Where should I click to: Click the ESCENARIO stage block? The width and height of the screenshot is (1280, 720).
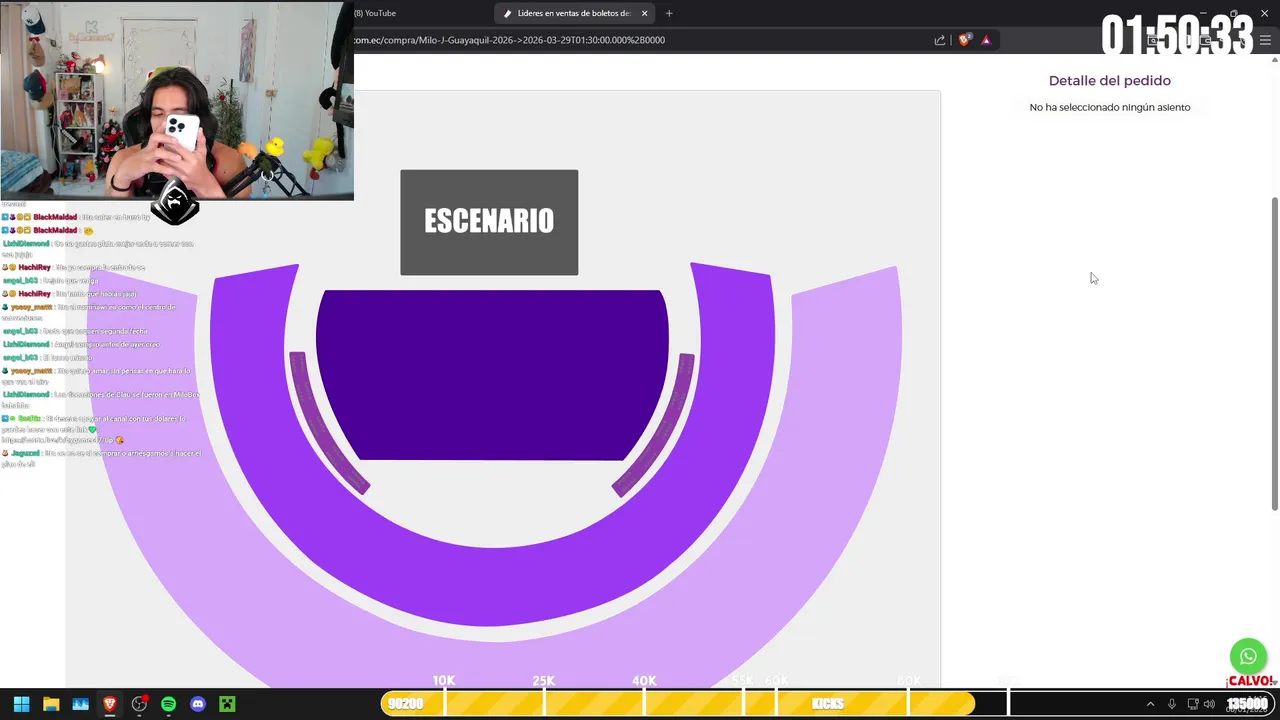click(489, 222)
